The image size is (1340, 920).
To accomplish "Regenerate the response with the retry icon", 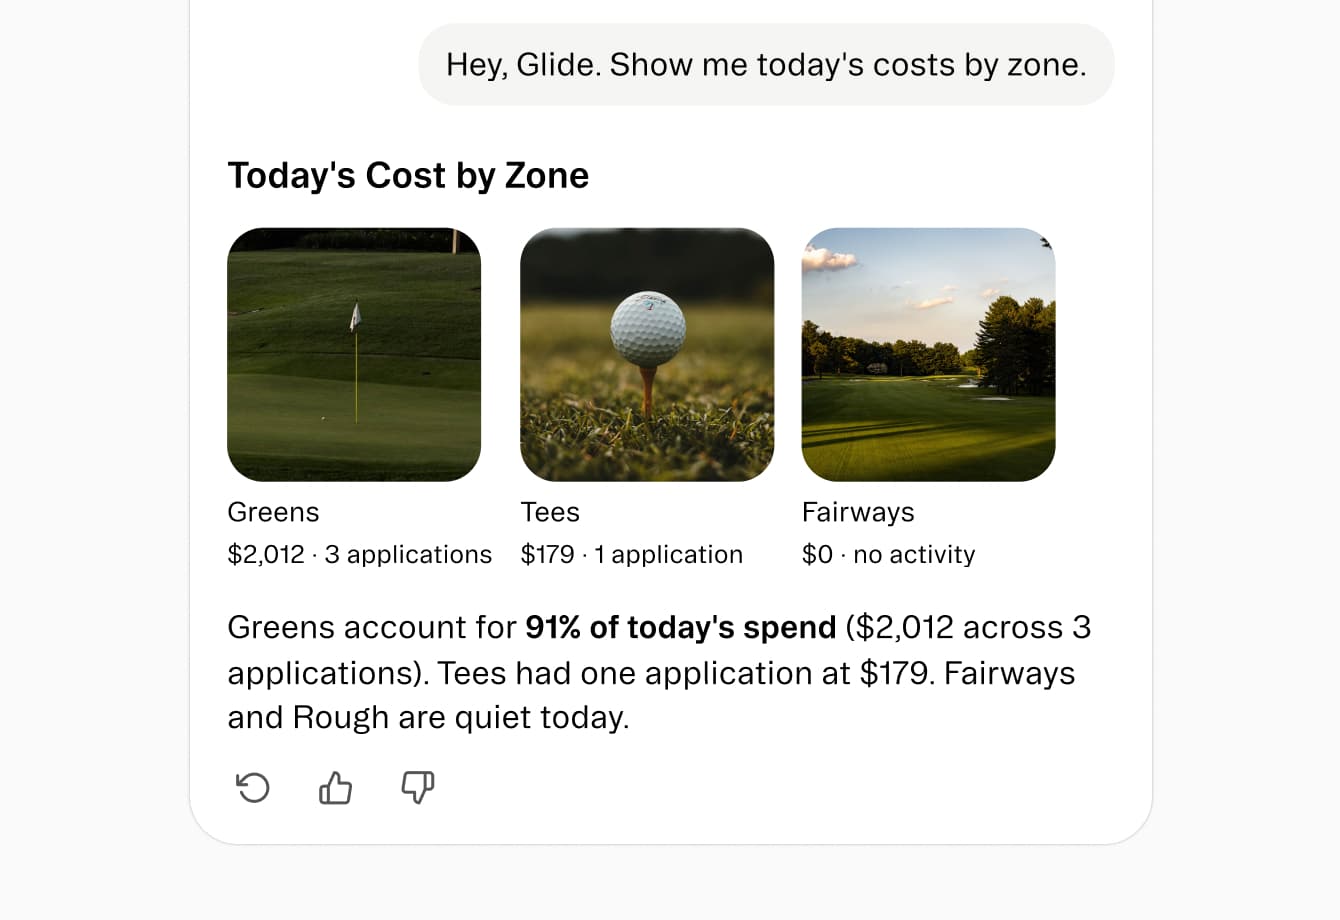I will point(253,788).
